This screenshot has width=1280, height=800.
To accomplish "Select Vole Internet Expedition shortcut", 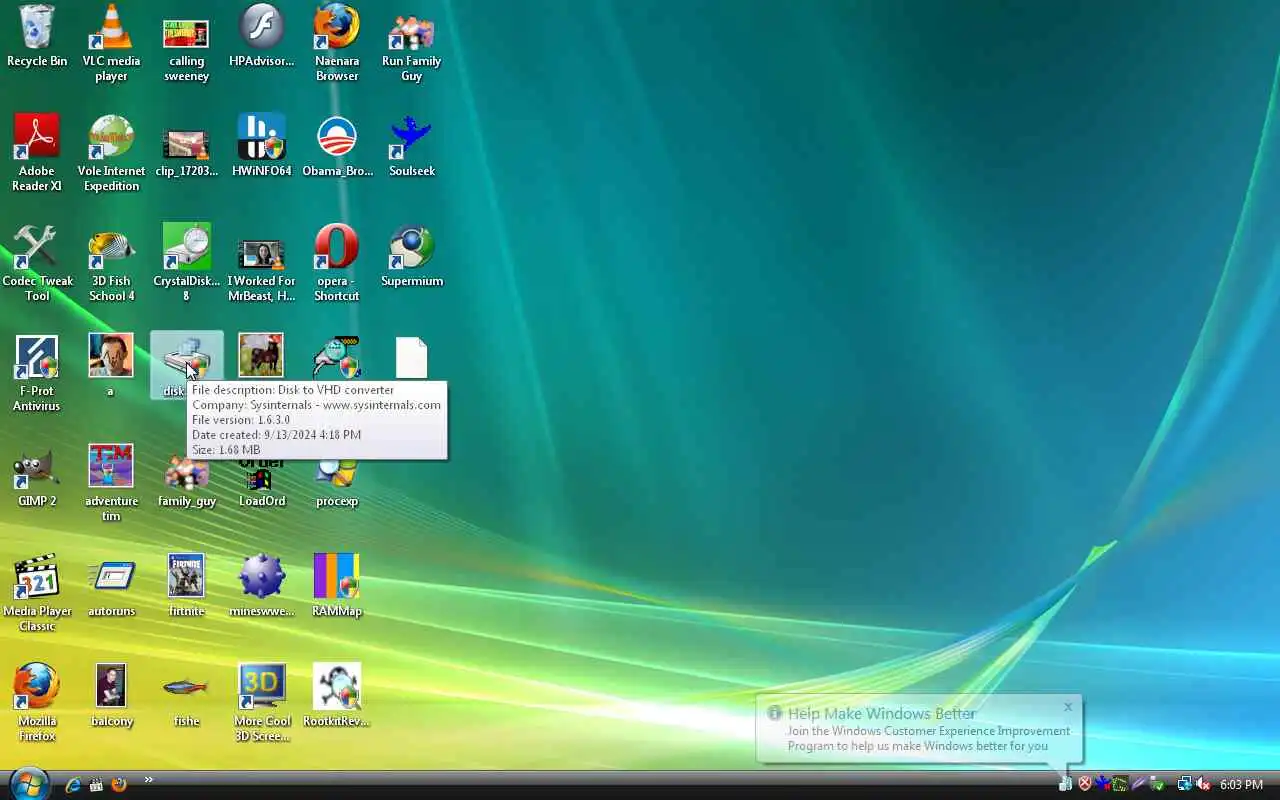I will (x=111, y=153).
